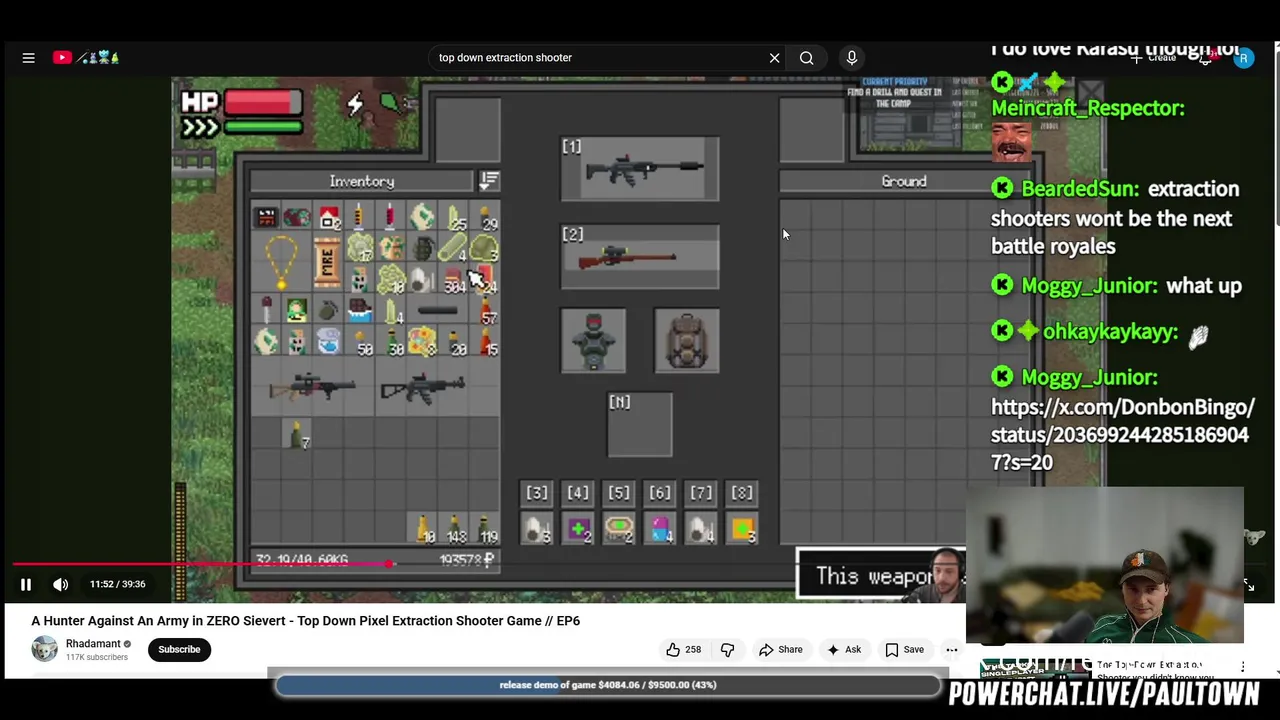Click the rouble money amount 193578
The image size is (1280, 720).
tap(467, 560)
